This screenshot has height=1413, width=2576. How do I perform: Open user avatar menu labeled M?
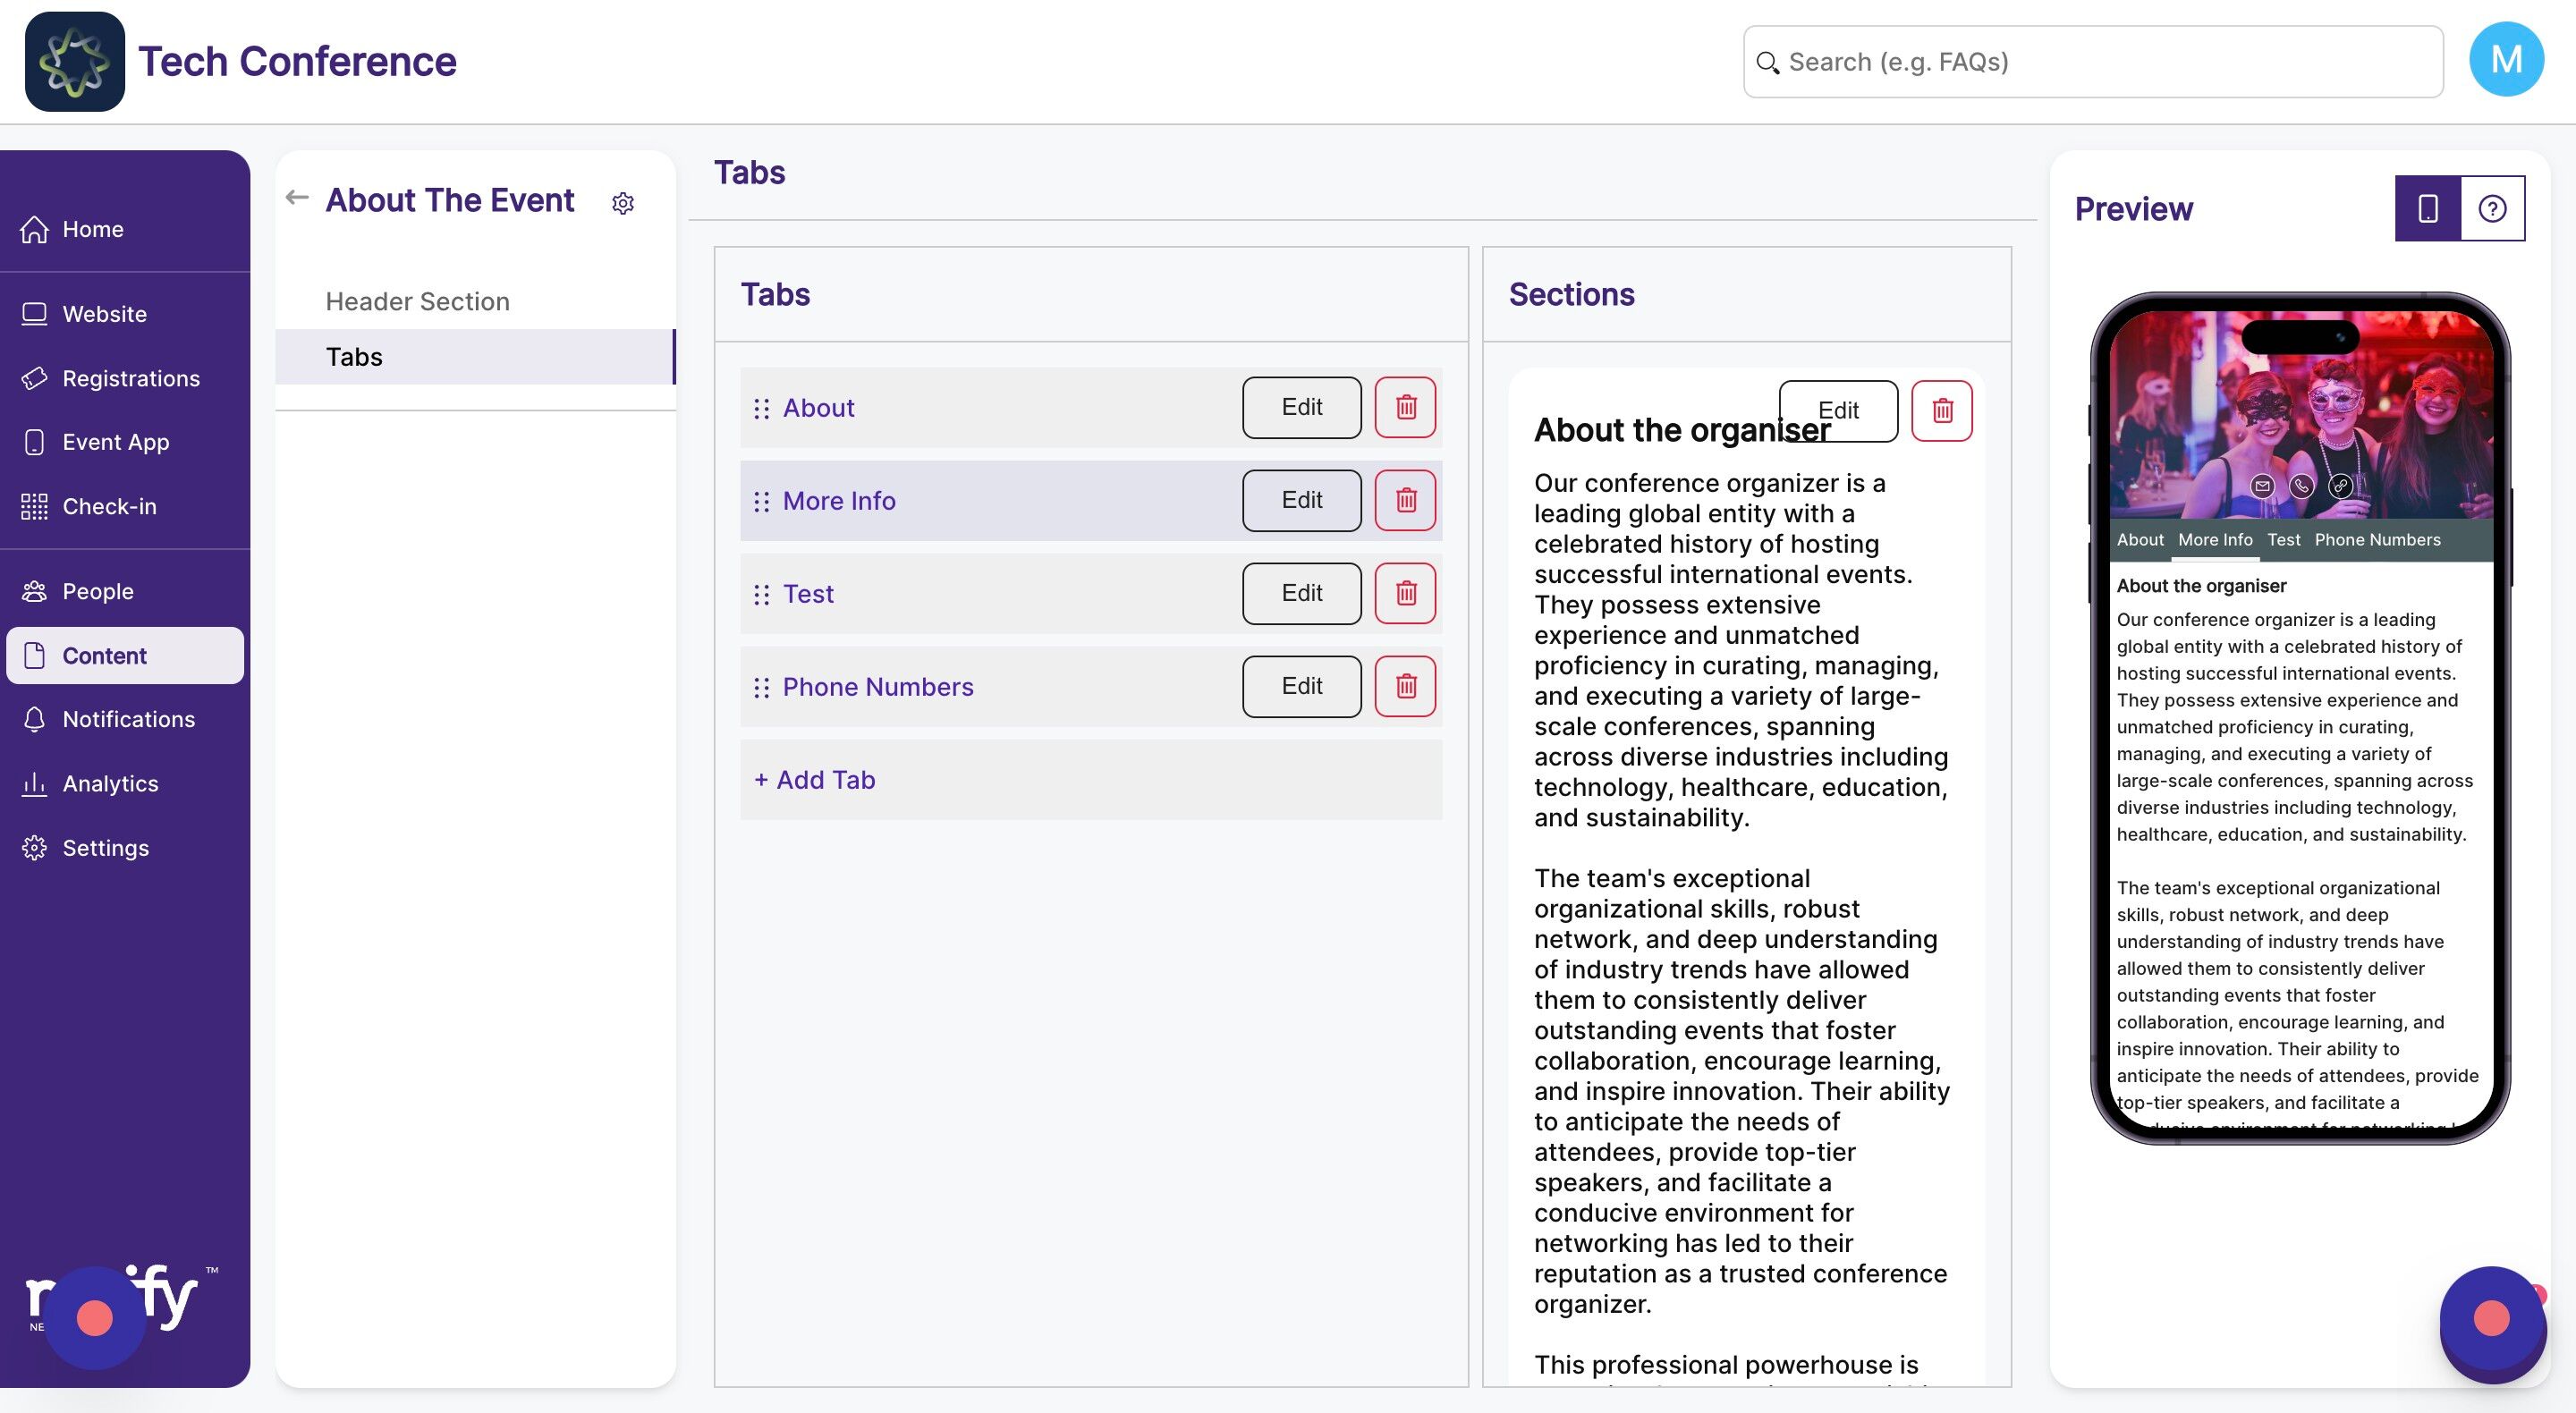2505,60
